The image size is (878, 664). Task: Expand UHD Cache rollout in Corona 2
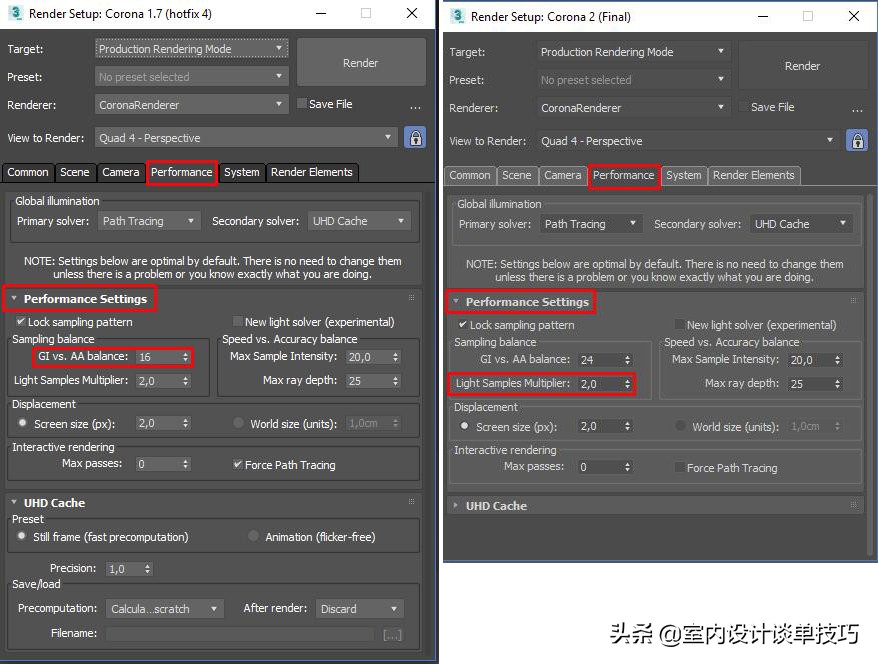pyautogui.click(x=456, y=505)
